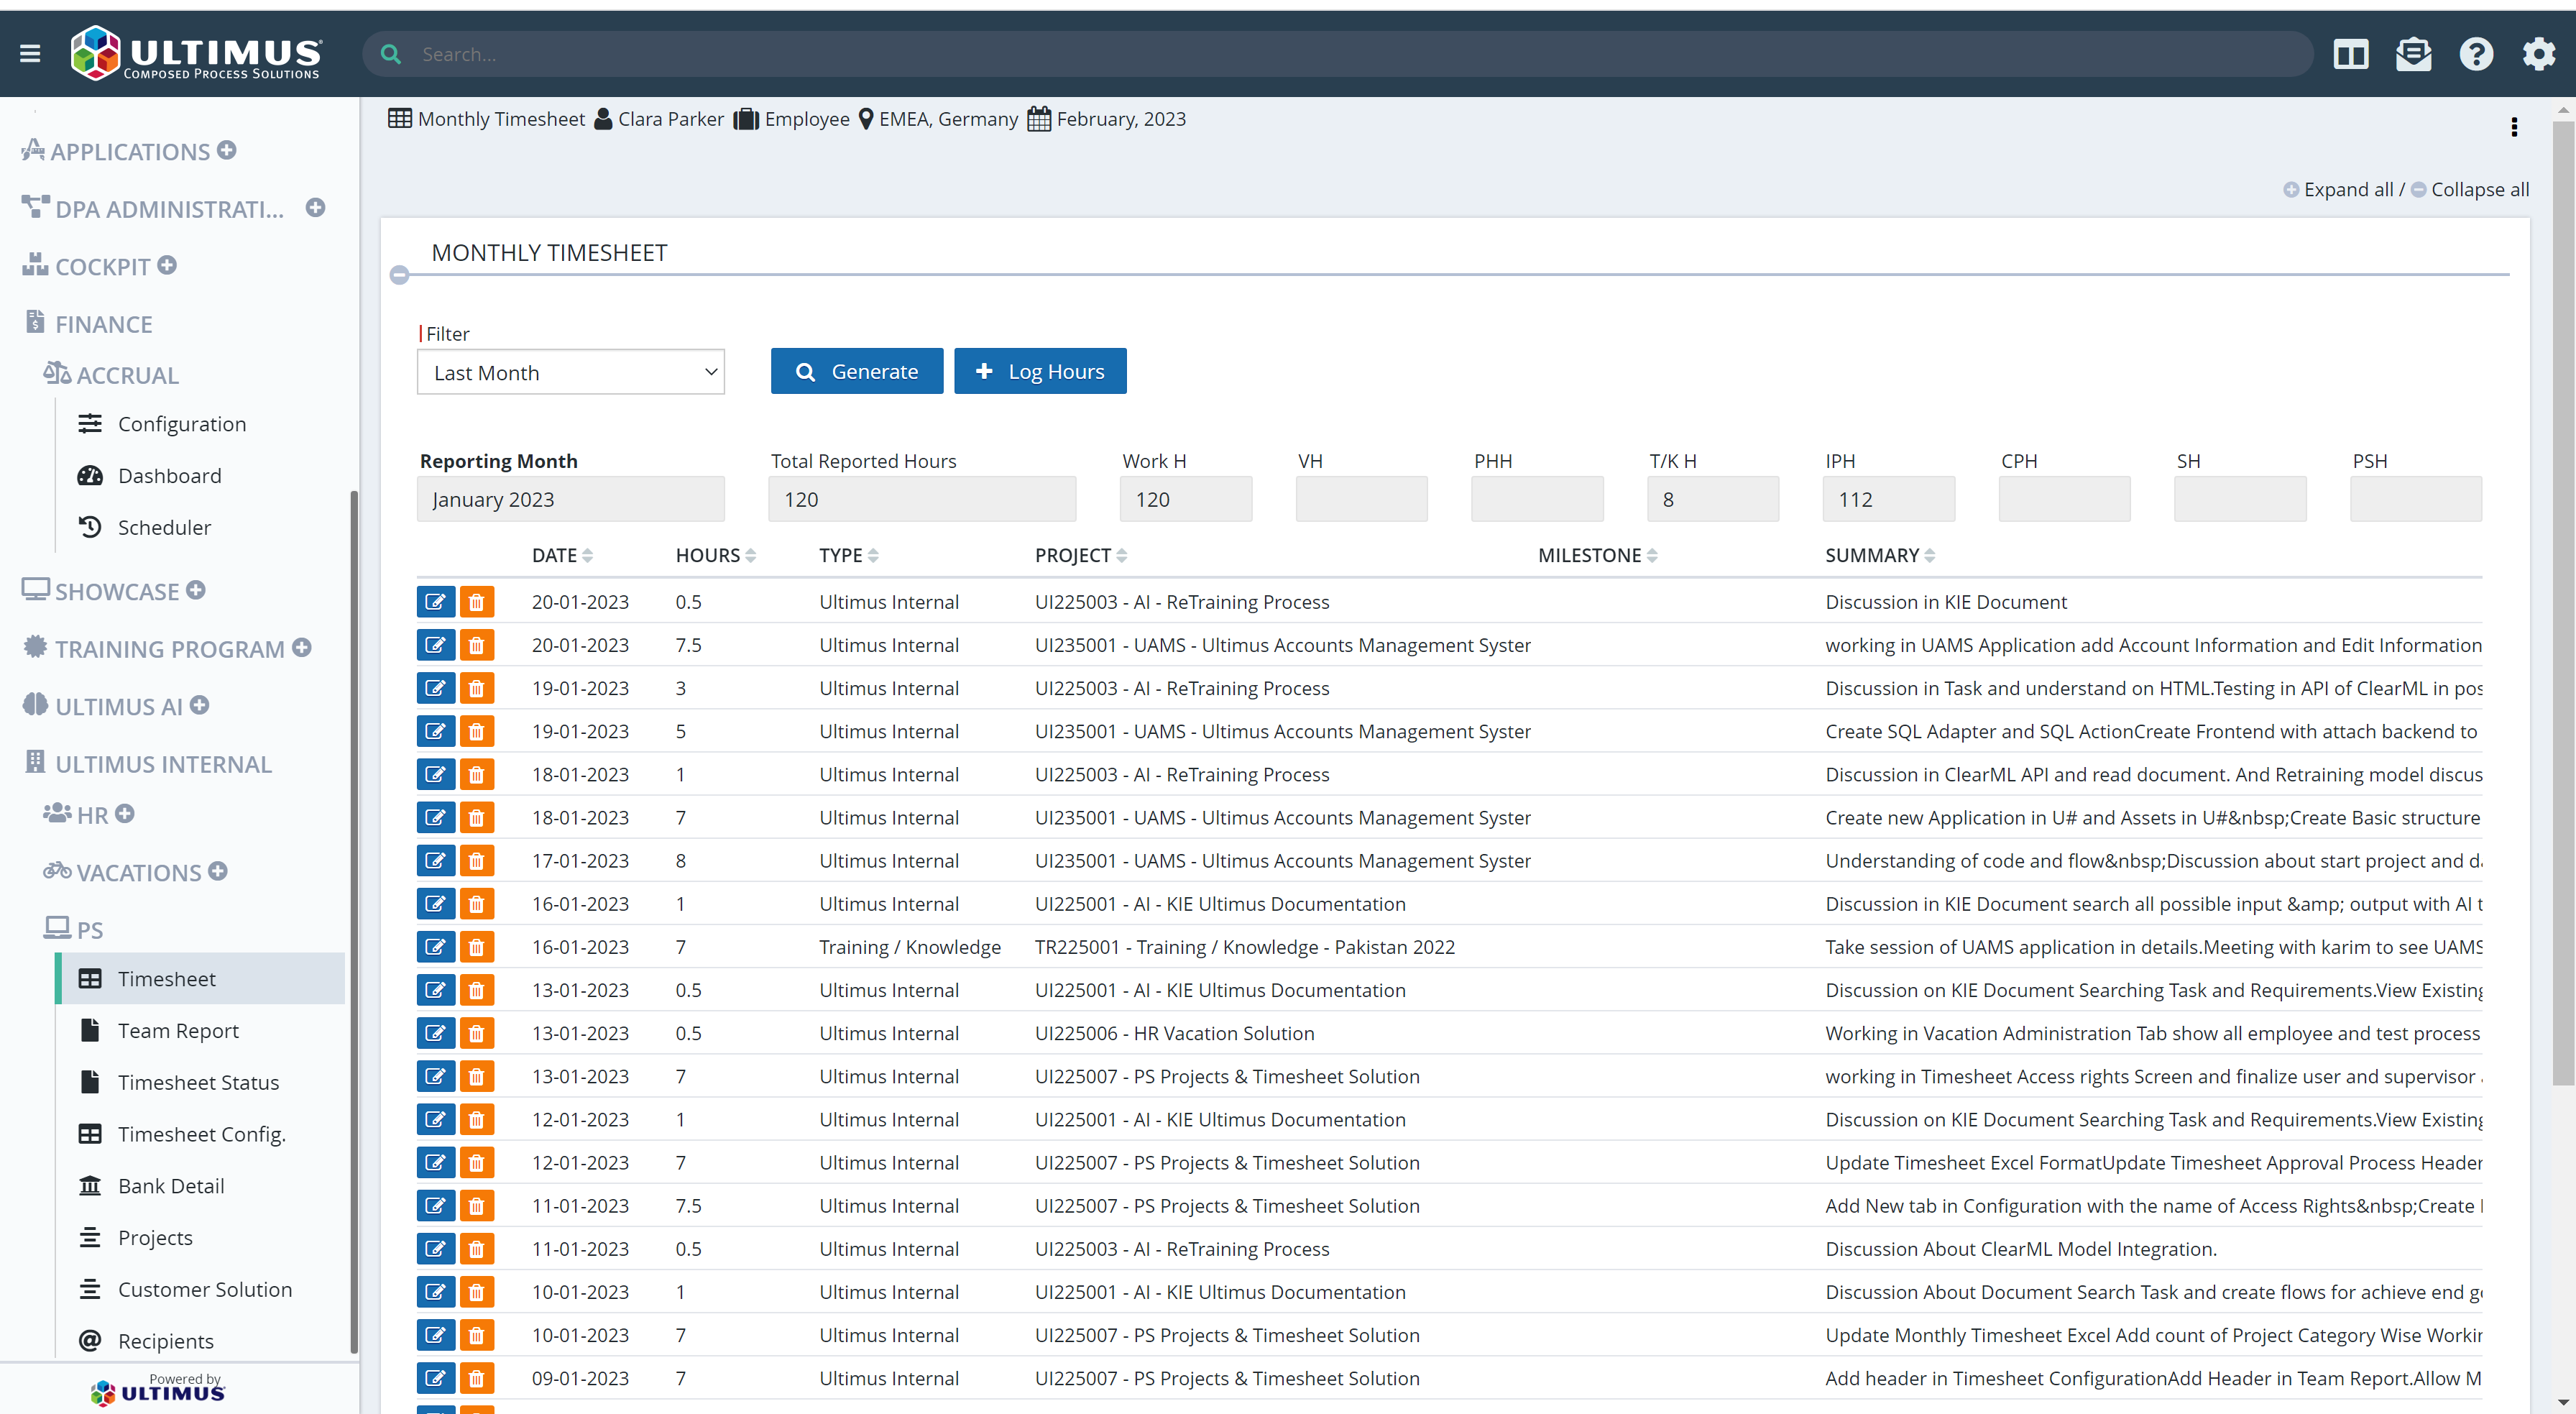Expand the ULTIMUS AI plus icon
The height and width of the screenshot is (1414, 2576).
pyautogui.click(x=199, y=705)
